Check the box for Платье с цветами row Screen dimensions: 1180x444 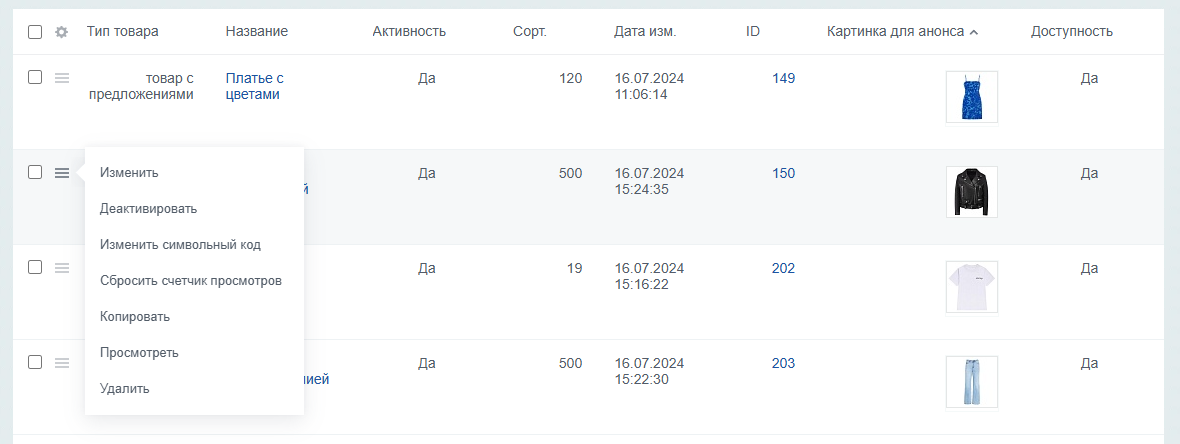(35, 77)
